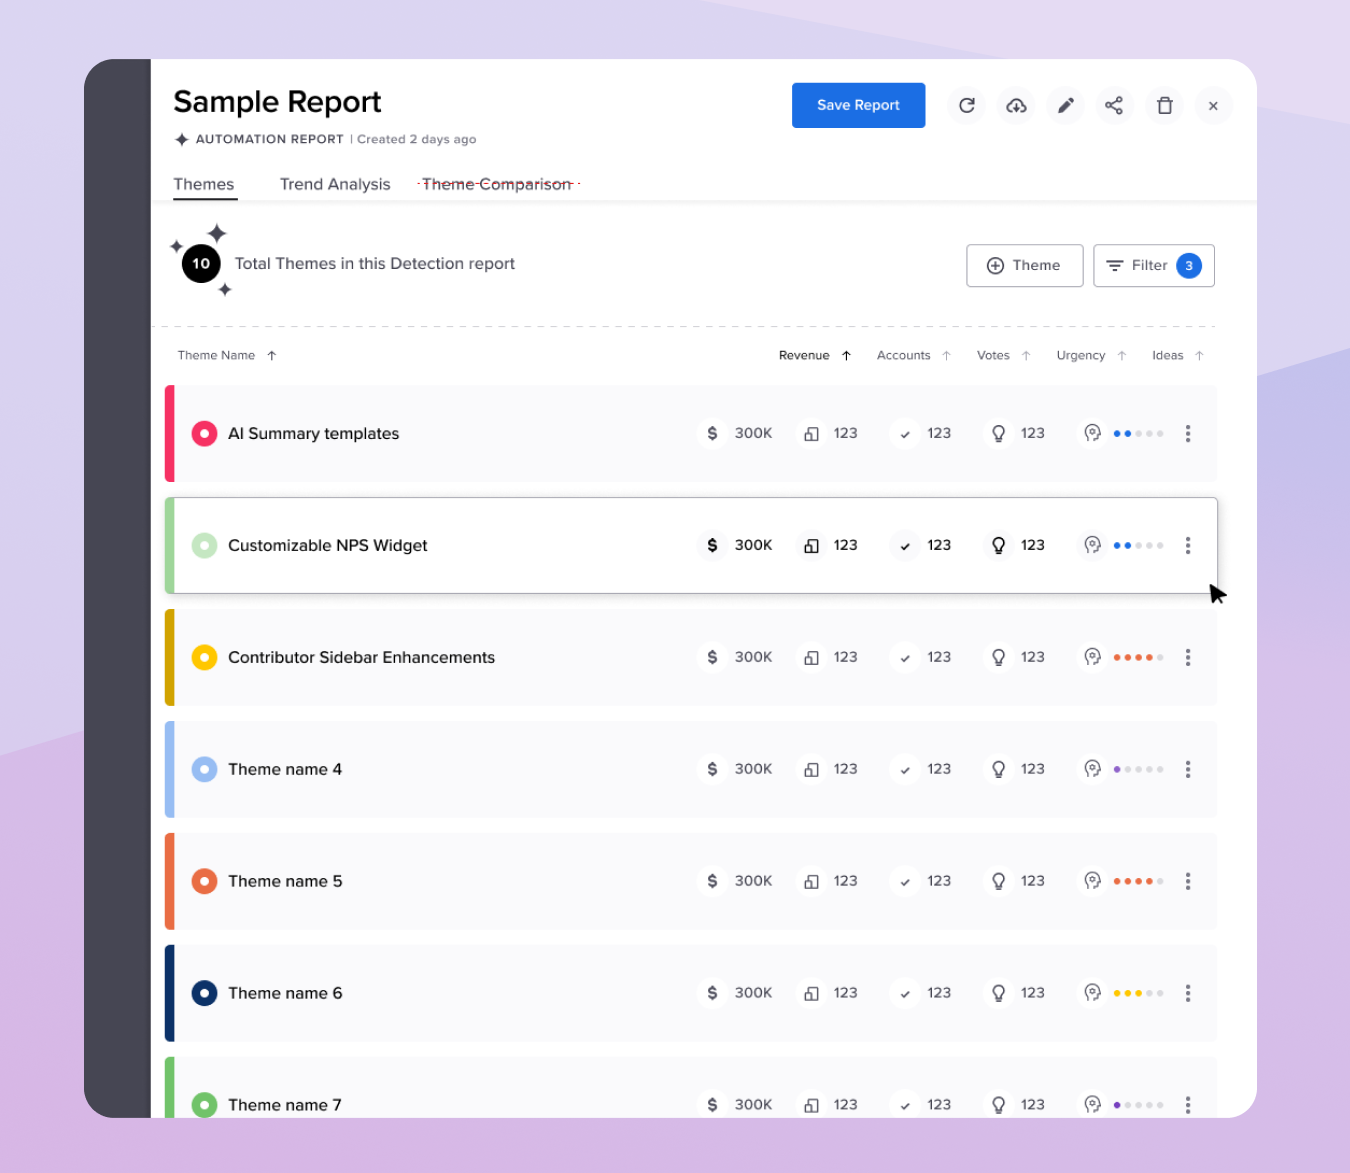This screenshot has width=1350, height=1173.
Task: Click the building icon in Contributor Sidebar Enhancements row
Action: point(812,658)
